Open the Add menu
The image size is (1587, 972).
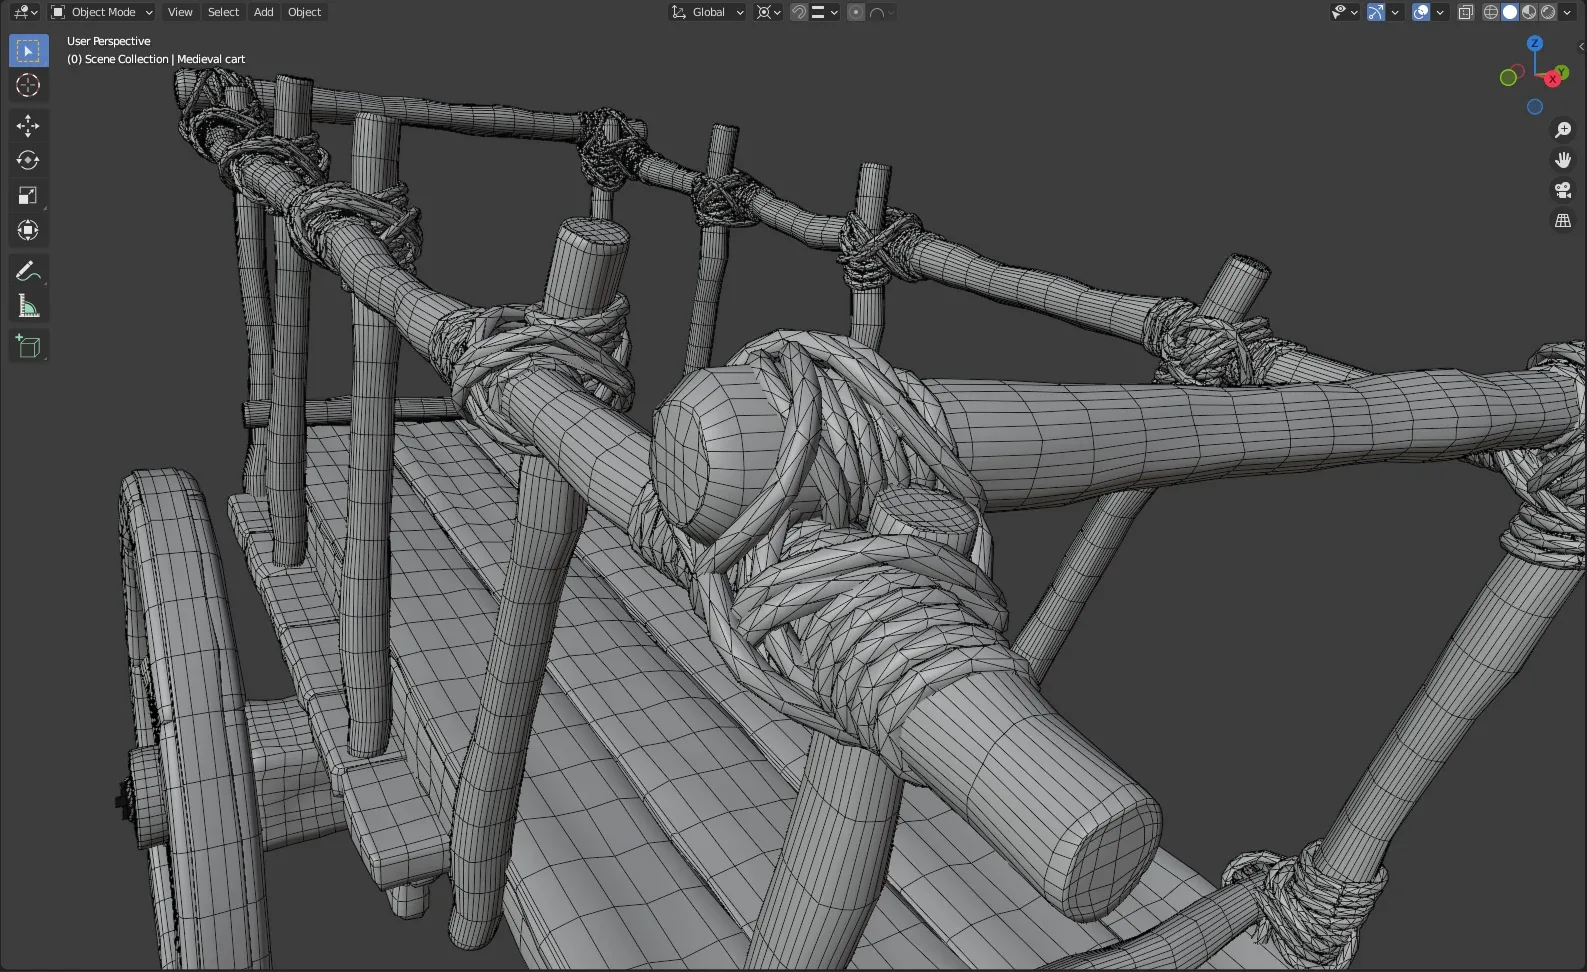coord(263,12)
